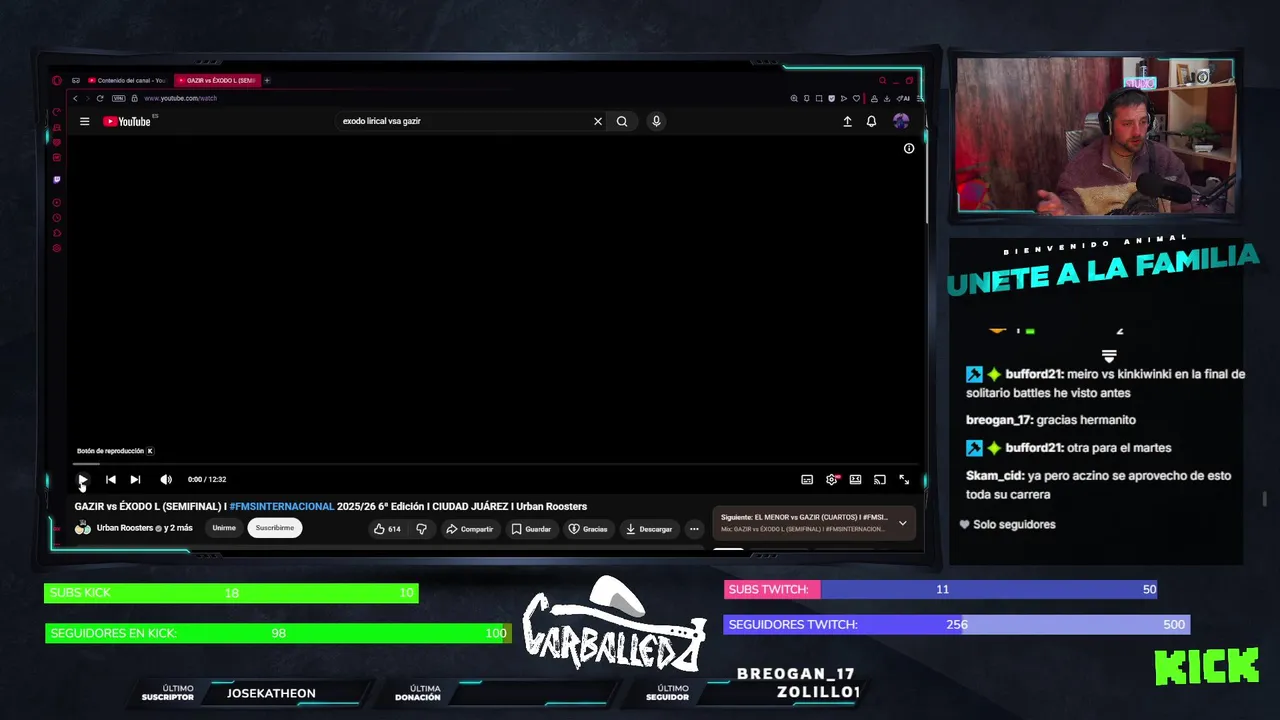Enter fullscreen mode in player
The image size is (1280, 720).
[904, 480]
